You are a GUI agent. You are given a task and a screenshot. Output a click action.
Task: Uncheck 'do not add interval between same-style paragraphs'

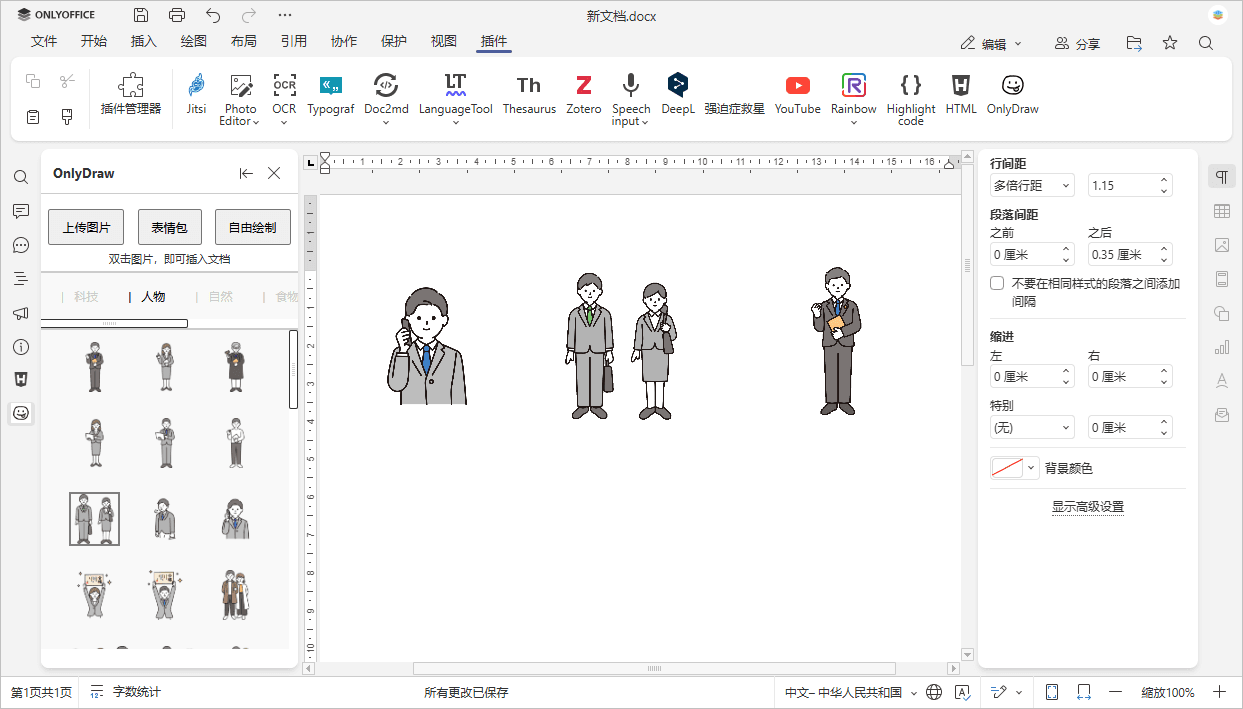(997, 282)
